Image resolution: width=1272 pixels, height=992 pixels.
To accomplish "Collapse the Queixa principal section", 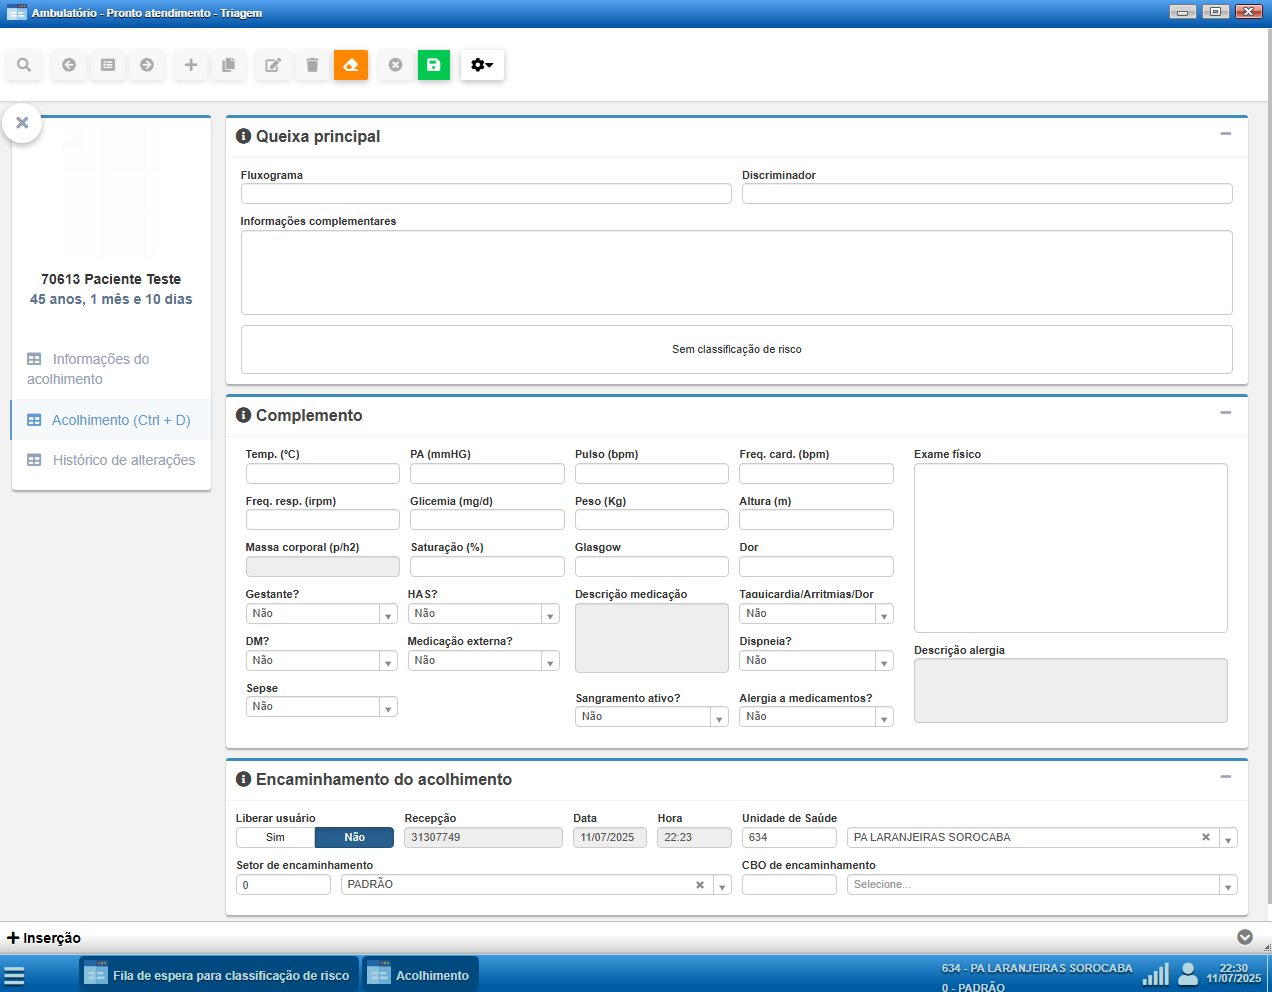I will pyautogui.click(x=1225, y=134).
